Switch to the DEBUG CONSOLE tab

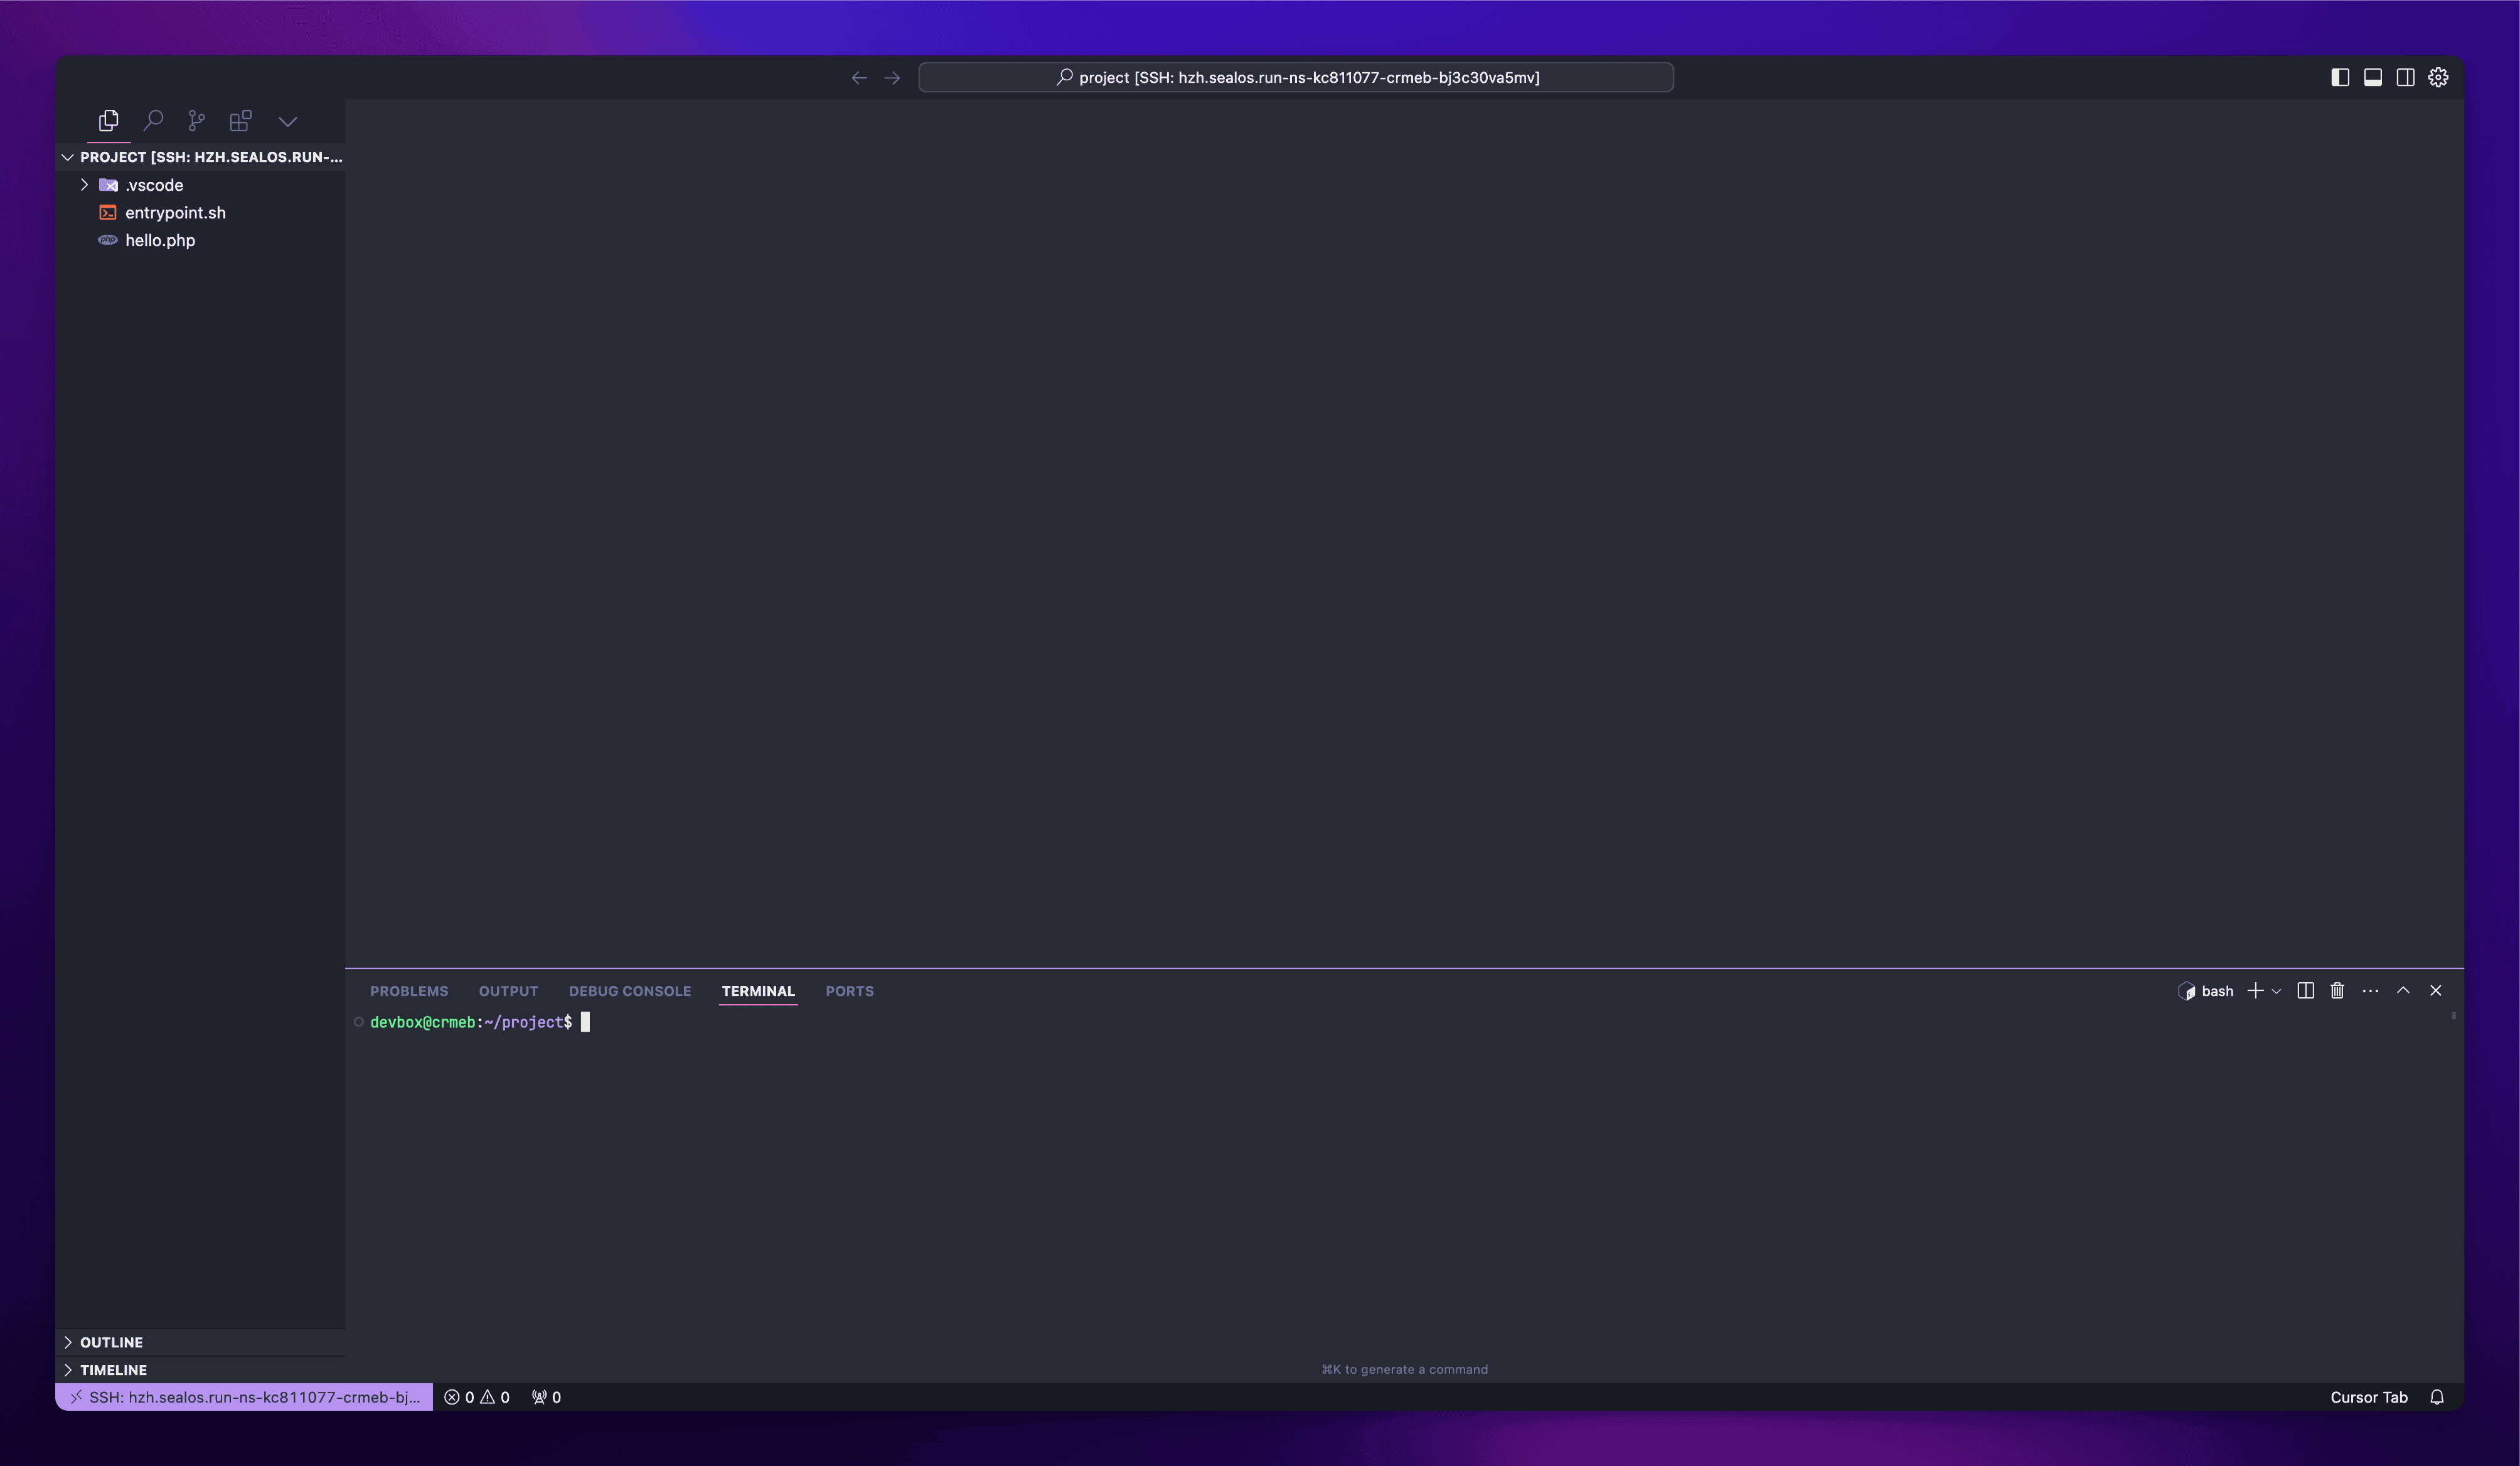tap(630, 991)
